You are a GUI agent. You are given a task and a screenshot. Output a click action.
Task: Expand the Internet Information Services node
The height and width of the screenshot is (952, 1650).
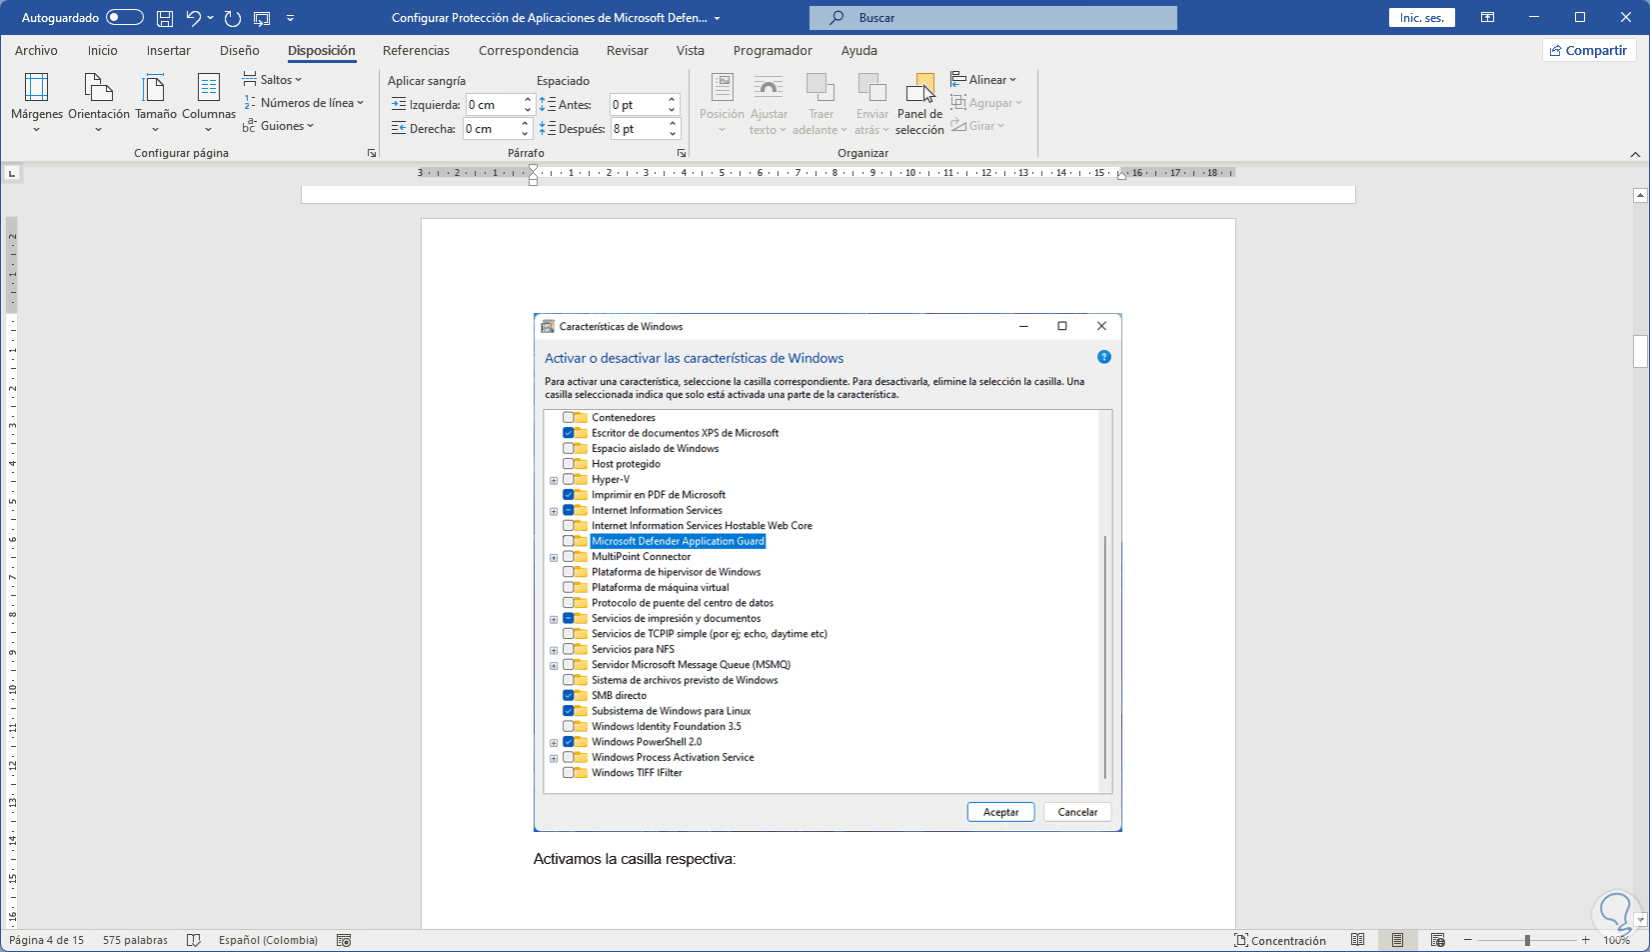coord(554,511)
